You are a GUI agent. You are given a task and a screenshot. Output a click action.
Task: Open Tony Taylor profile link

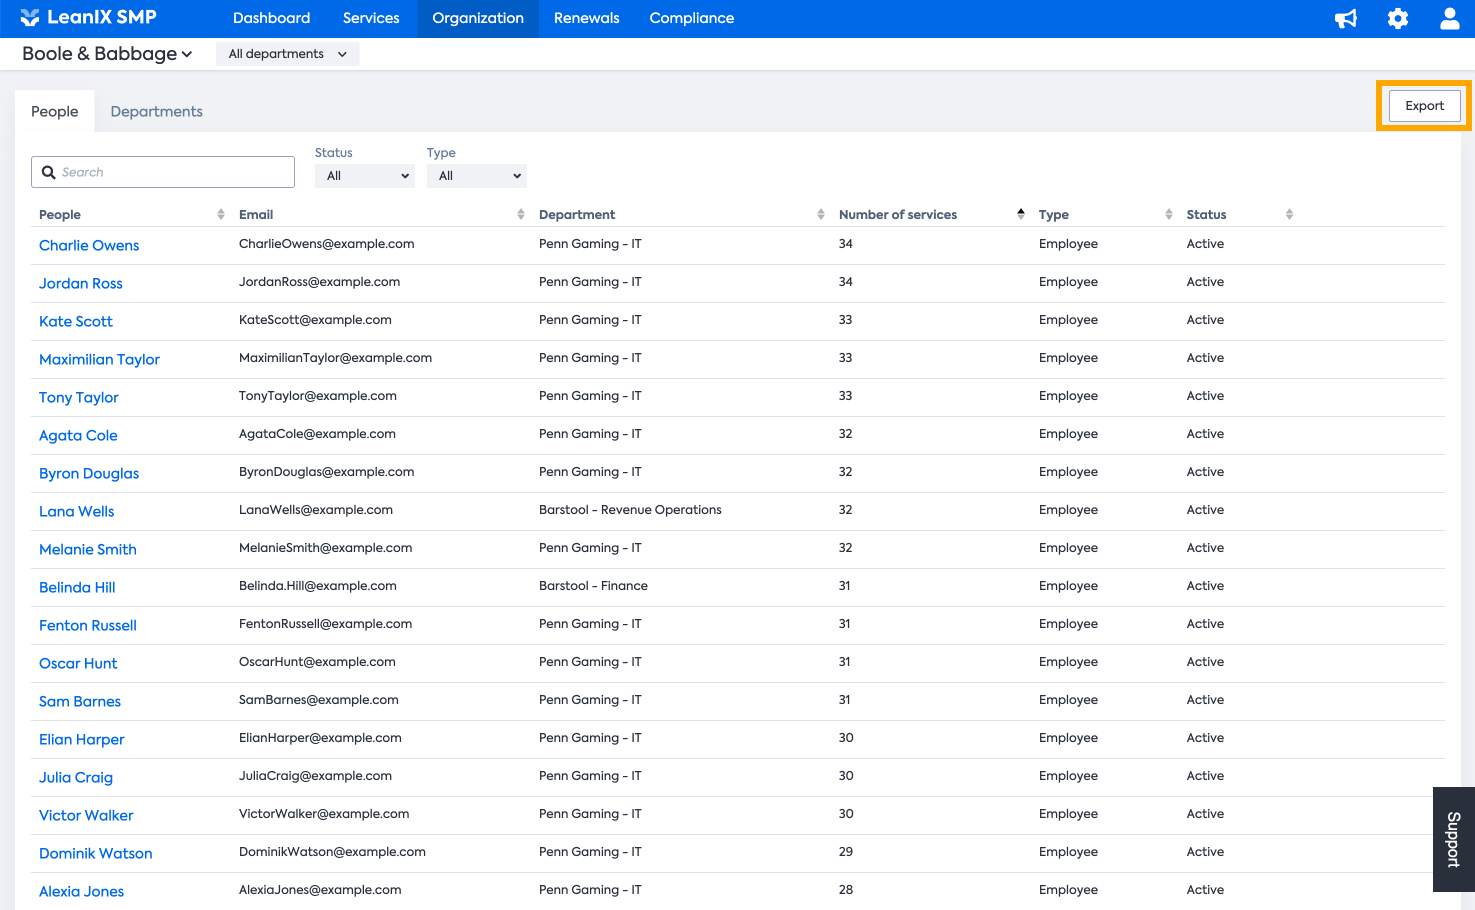79,397
